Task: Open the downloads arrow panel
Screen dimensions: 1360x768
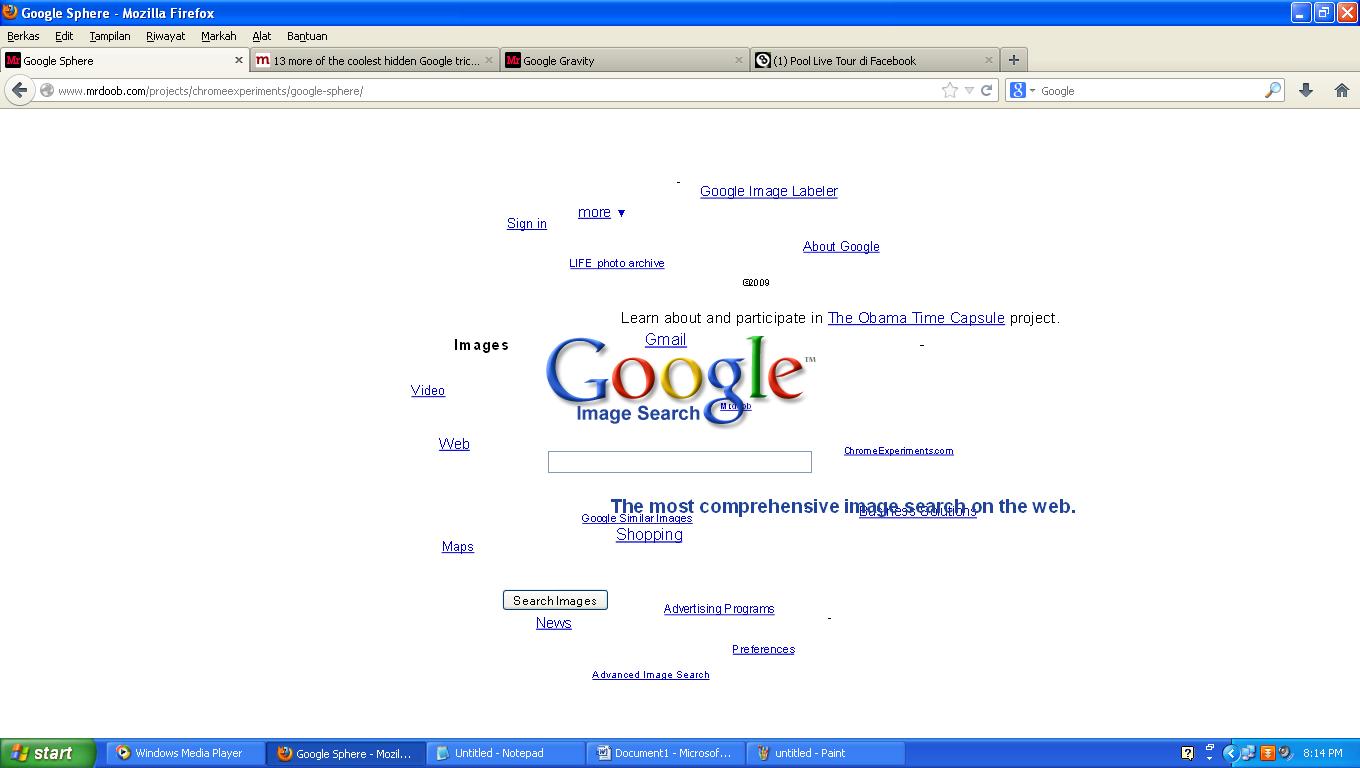Action: coord(1305,90)
